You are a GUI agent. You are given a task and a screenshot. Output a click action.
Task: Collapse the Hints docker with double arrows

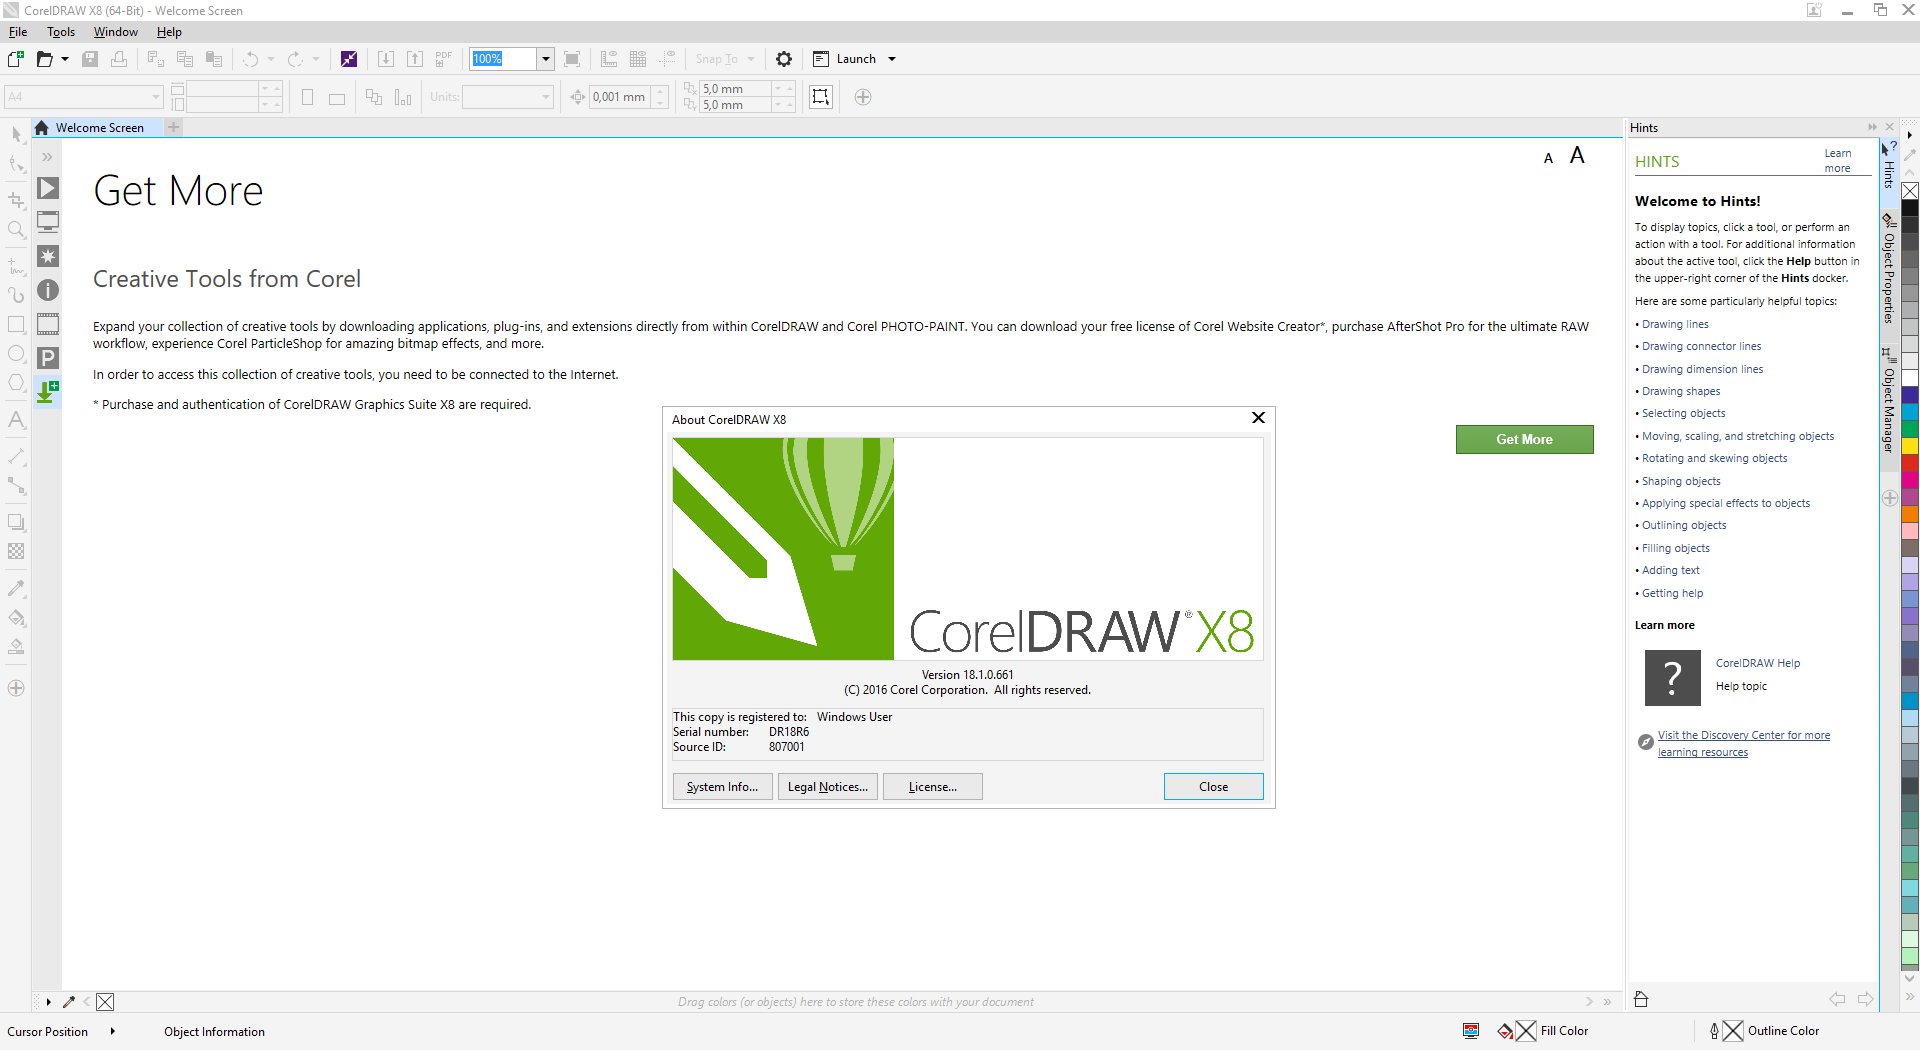pos(1872,127)
